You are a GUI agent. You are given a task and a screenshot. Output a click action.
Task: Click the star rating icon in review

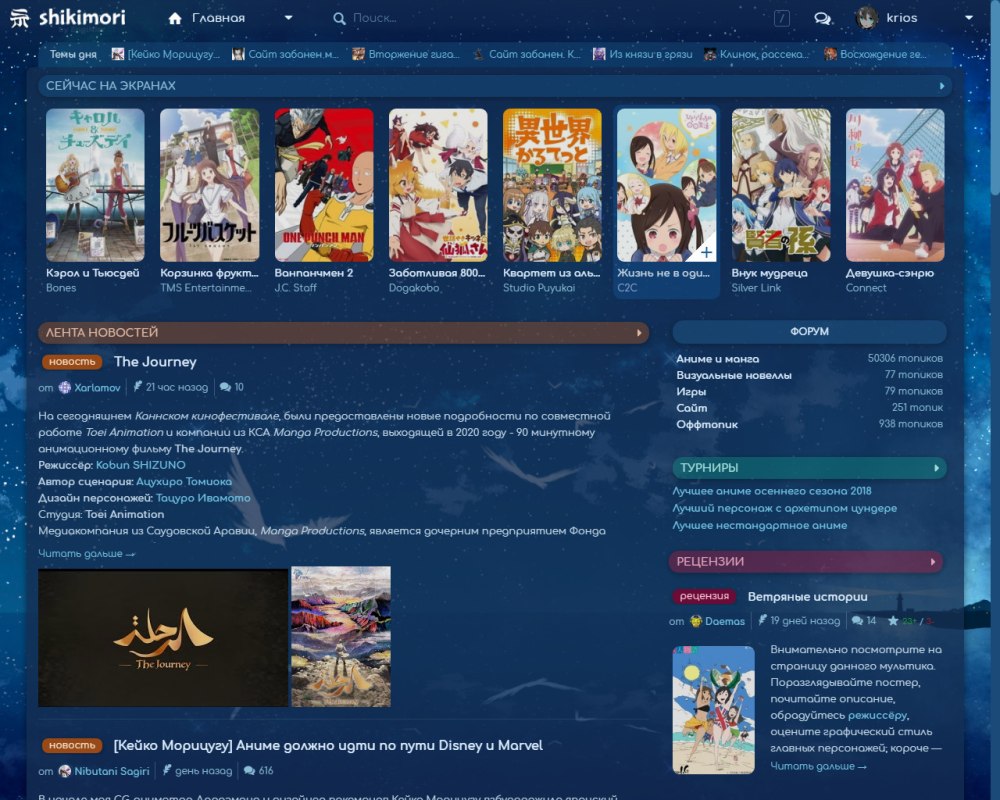click(x=893, y=621)
